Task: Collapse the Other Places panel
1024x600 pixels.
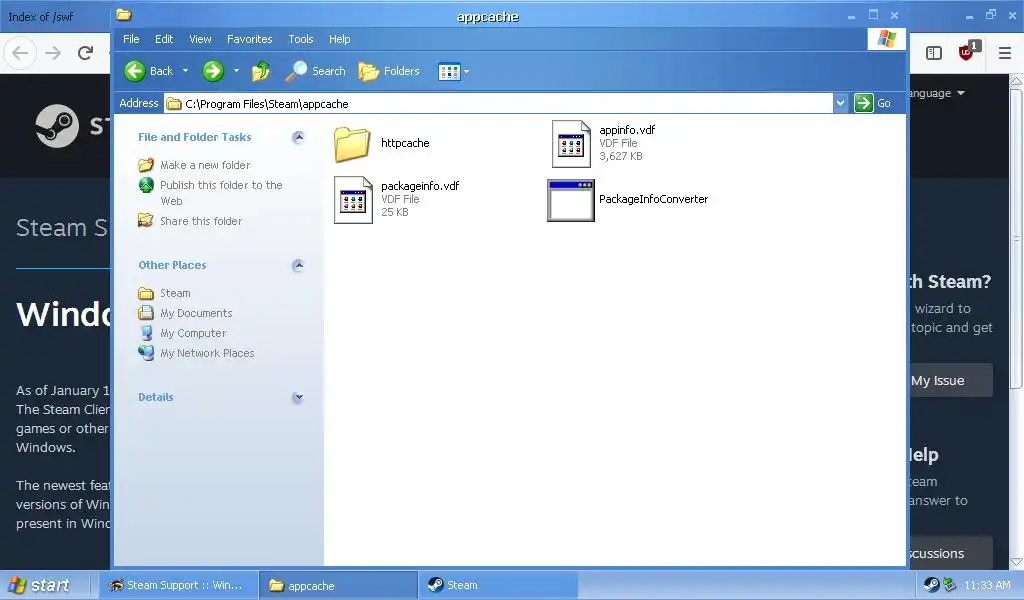Action: [298, 265]
